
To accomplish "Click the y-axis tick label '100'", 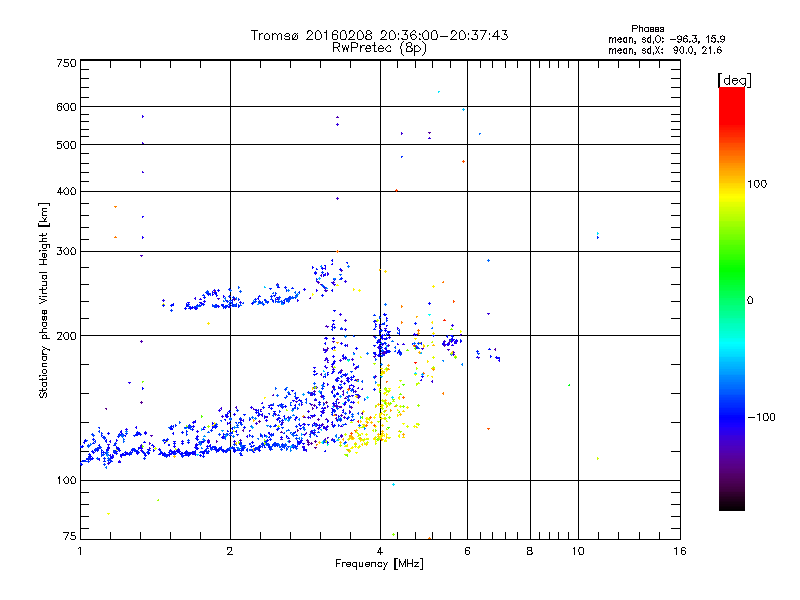I will tap(66, 481).
